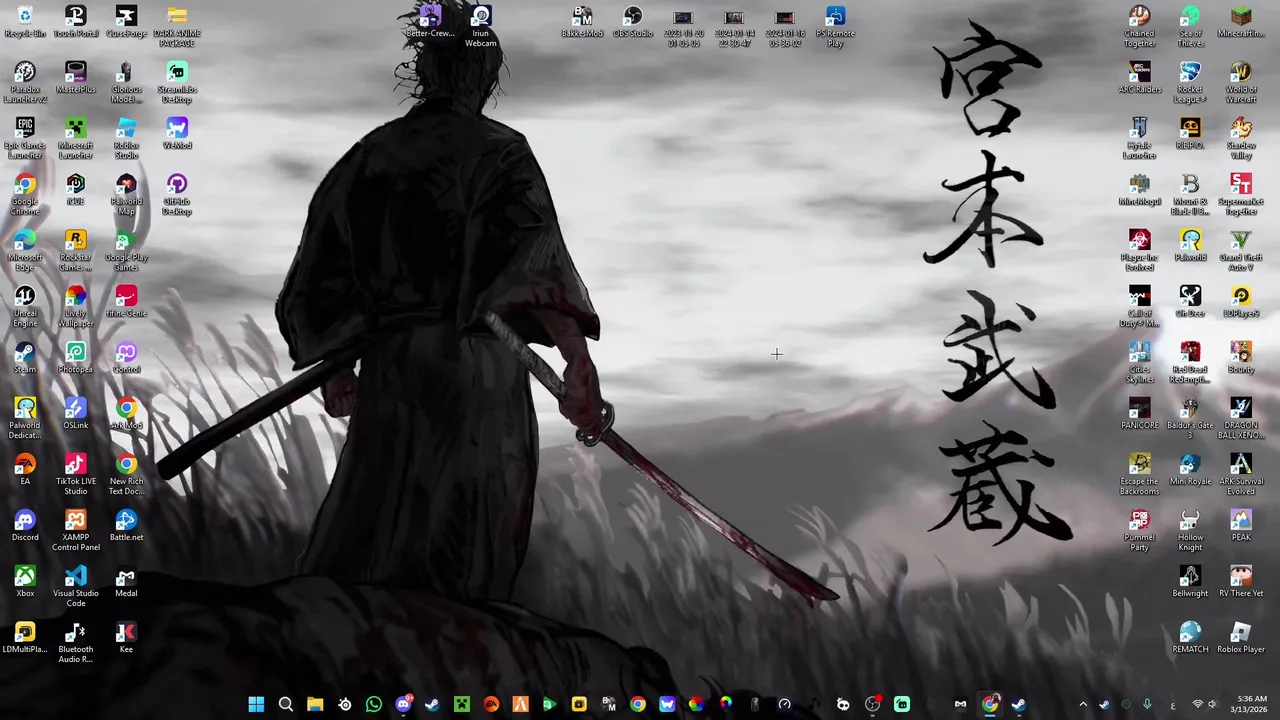Viewport: 1280px width, 720px height.
Task: Click the microphone icon in system tray
Action: [x=1147, y=704]
